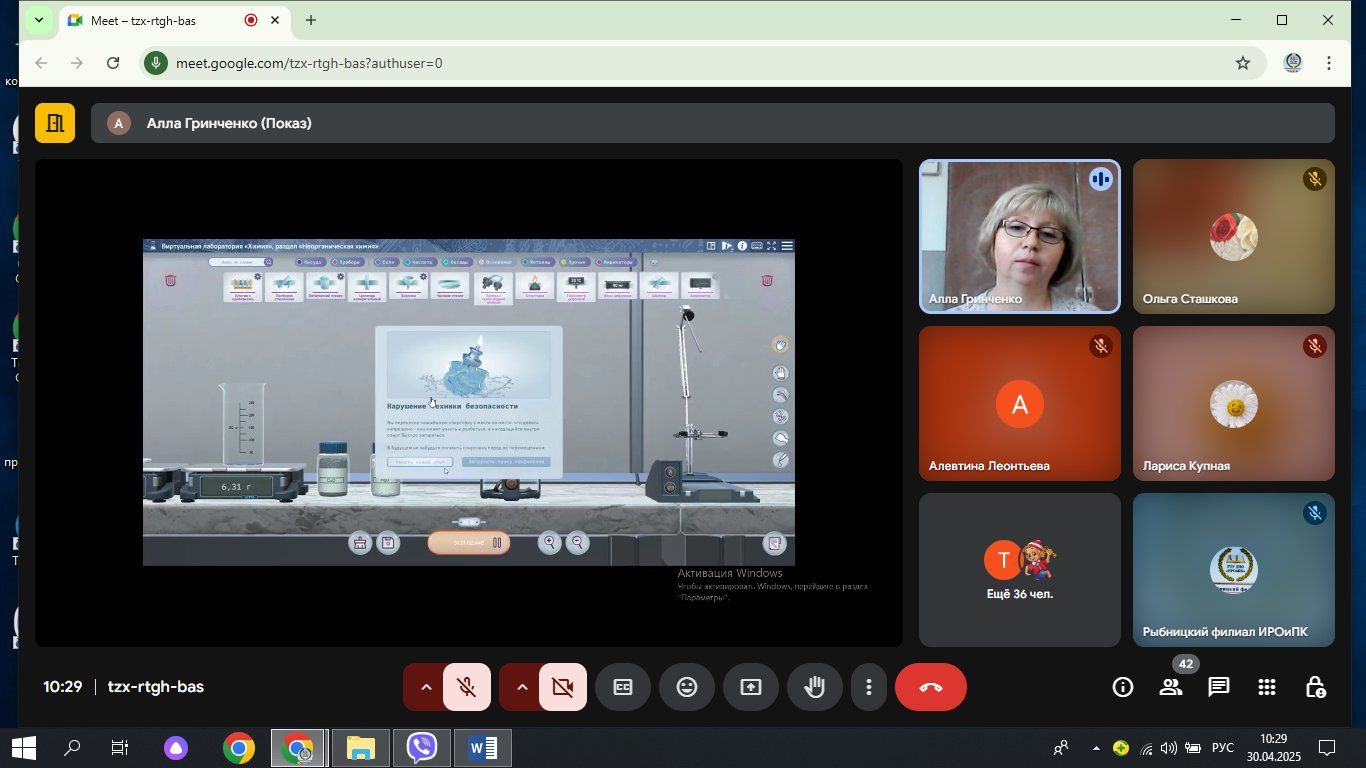Click the left red trash bin in lab
This screenshot has width=1366, height=768.
[171, 281]
